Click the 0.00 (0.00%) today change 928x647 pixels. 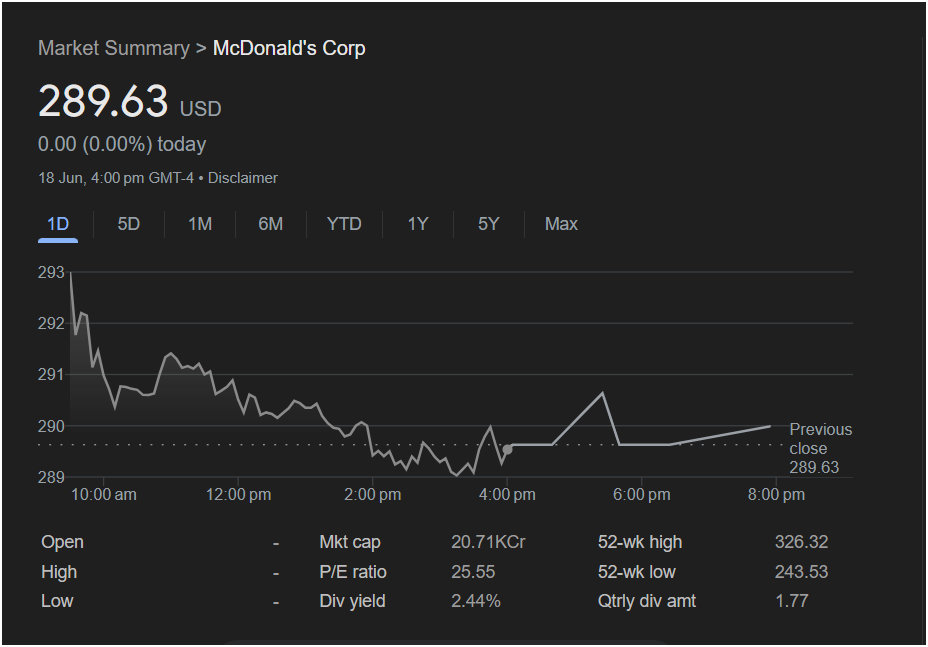coord(122,144)
